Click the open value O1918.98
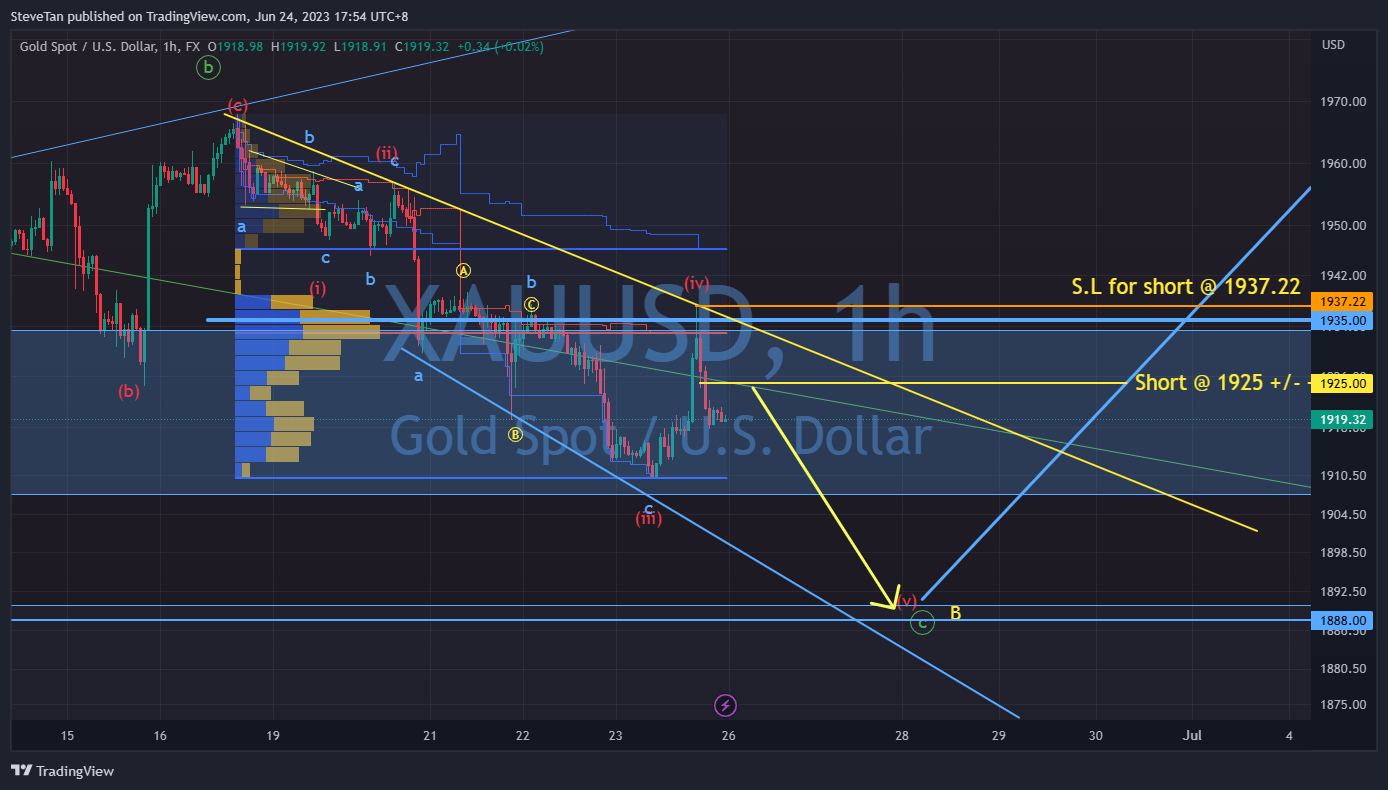This screenshot has height=790, width=1388. tap(236, 46)
